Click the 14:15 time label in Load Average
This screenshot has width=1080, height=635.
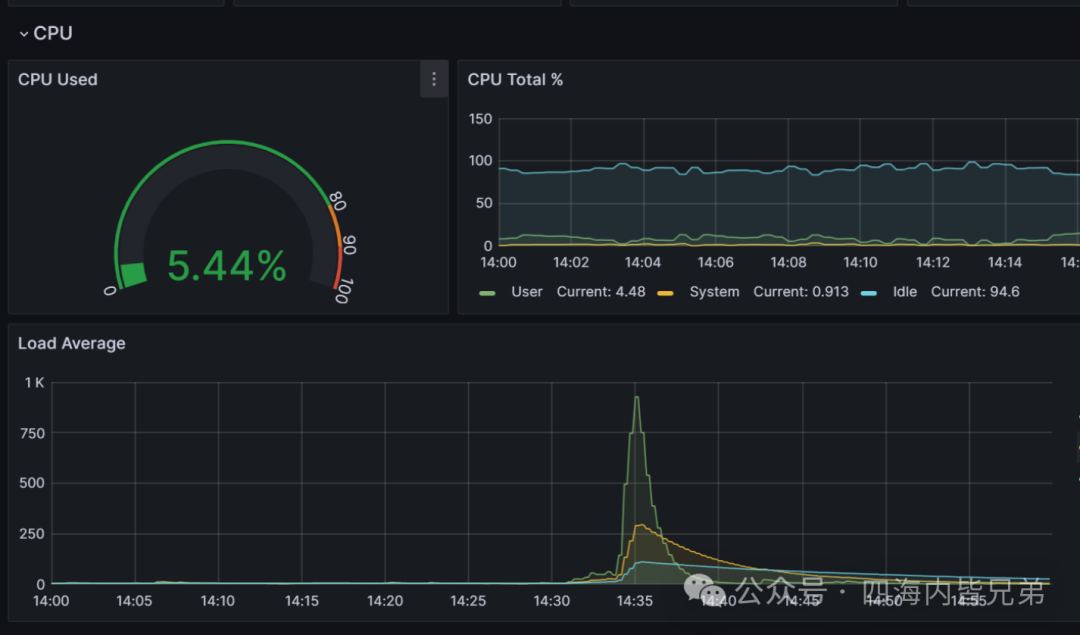(x=302, y=601)
